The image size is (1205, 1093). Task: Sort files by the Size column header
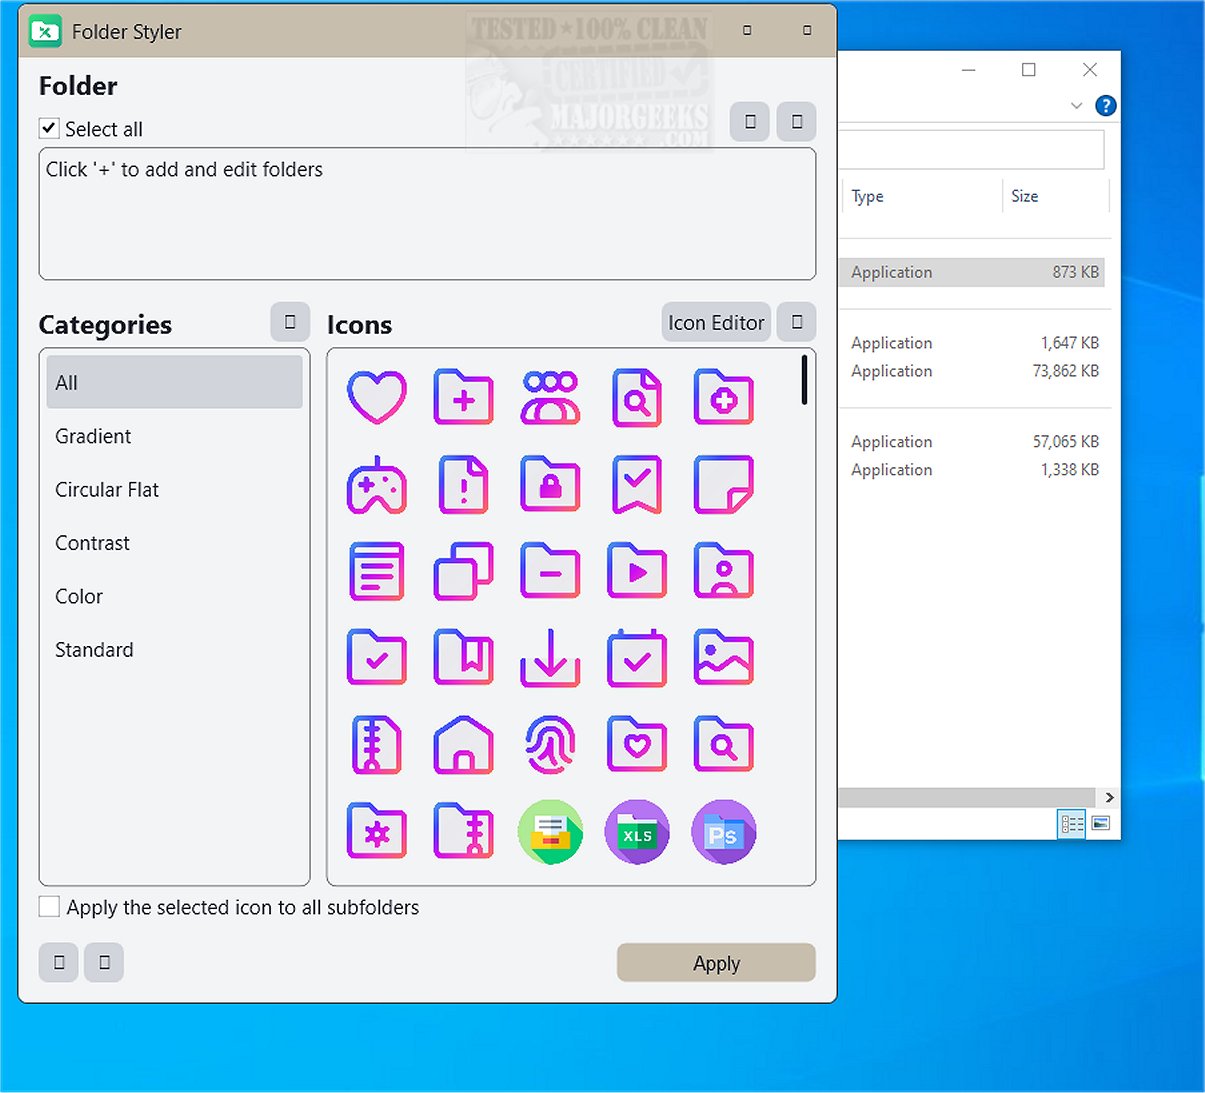click(1024, 196)
